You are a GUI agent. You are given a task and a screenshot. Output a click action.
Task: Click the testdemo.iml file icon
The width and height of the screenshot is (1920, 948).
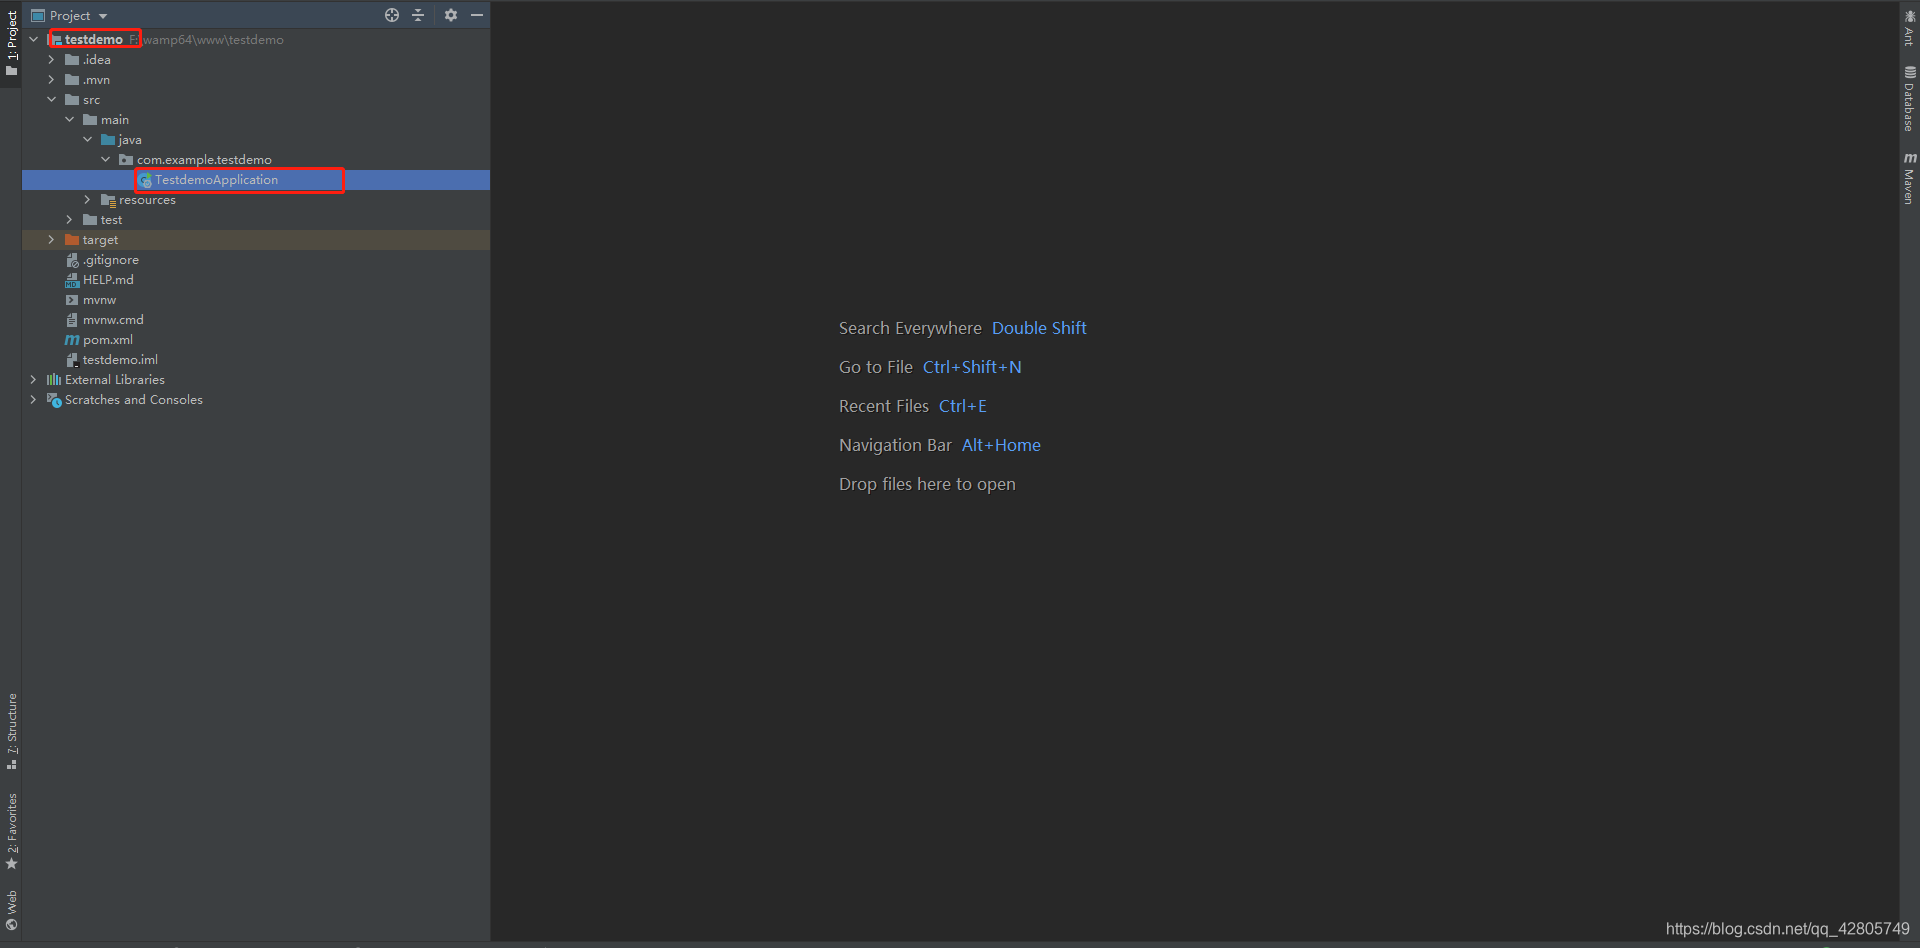point(72,360)
